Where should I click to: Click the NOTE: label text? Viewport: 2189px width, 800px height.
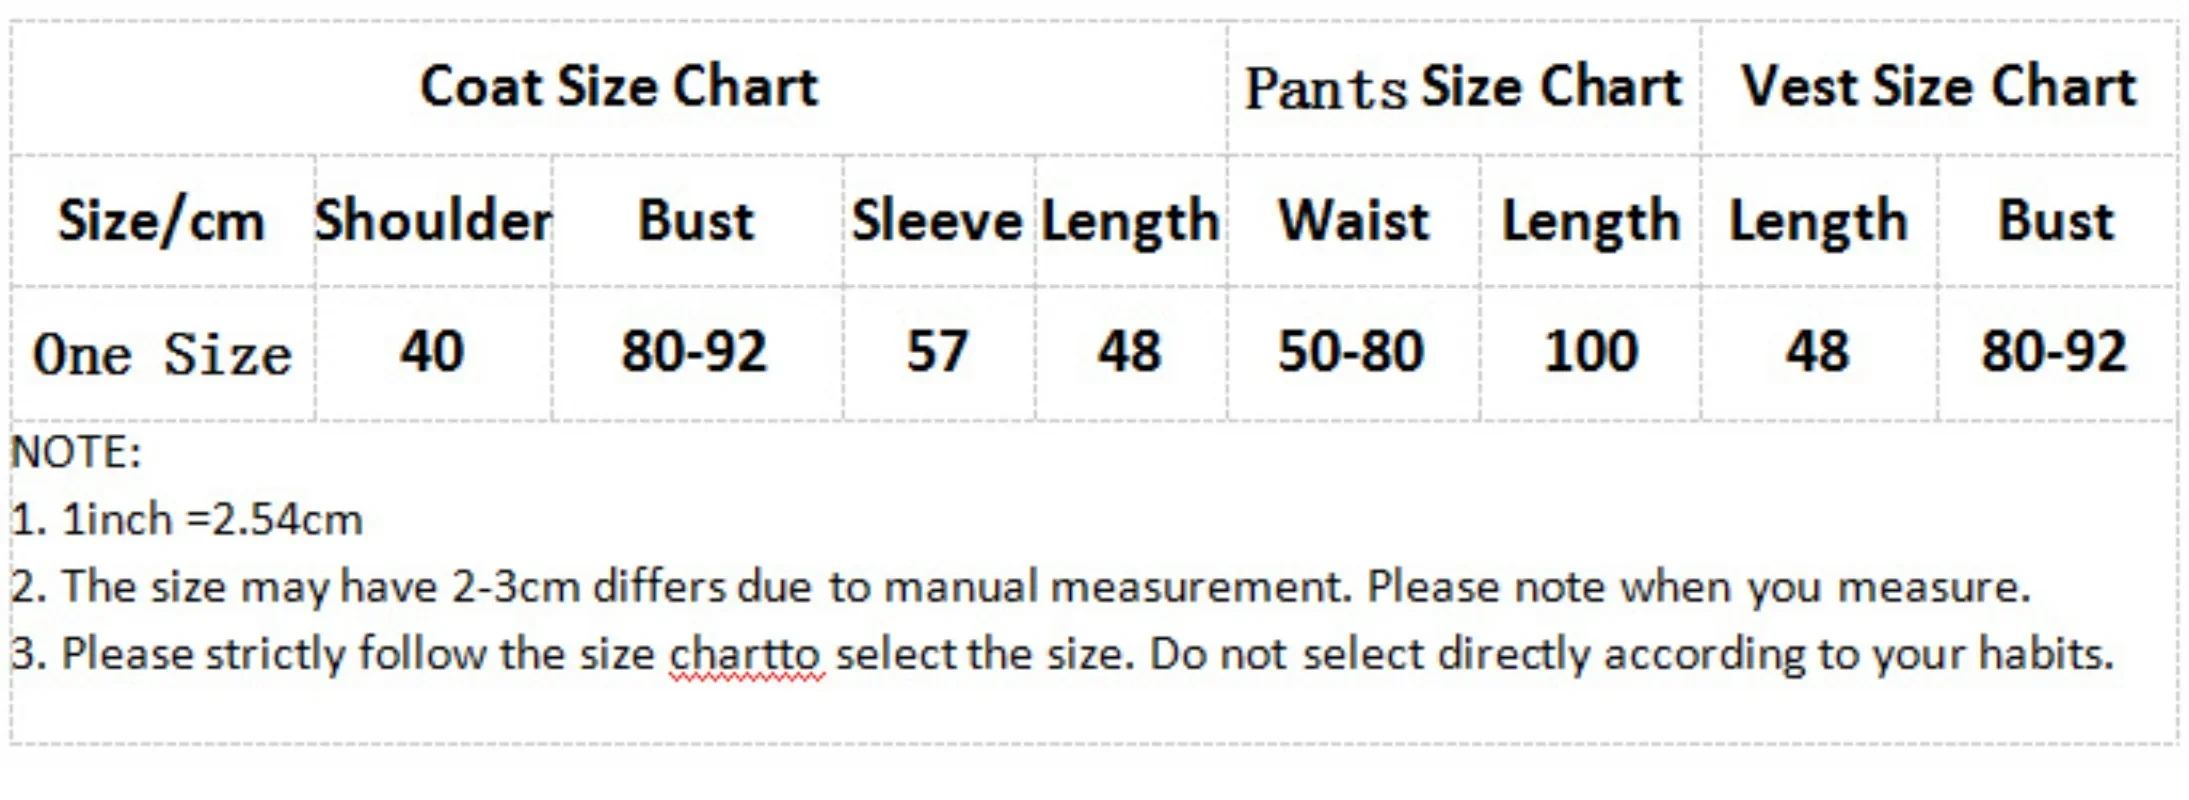tap(76, 453)
